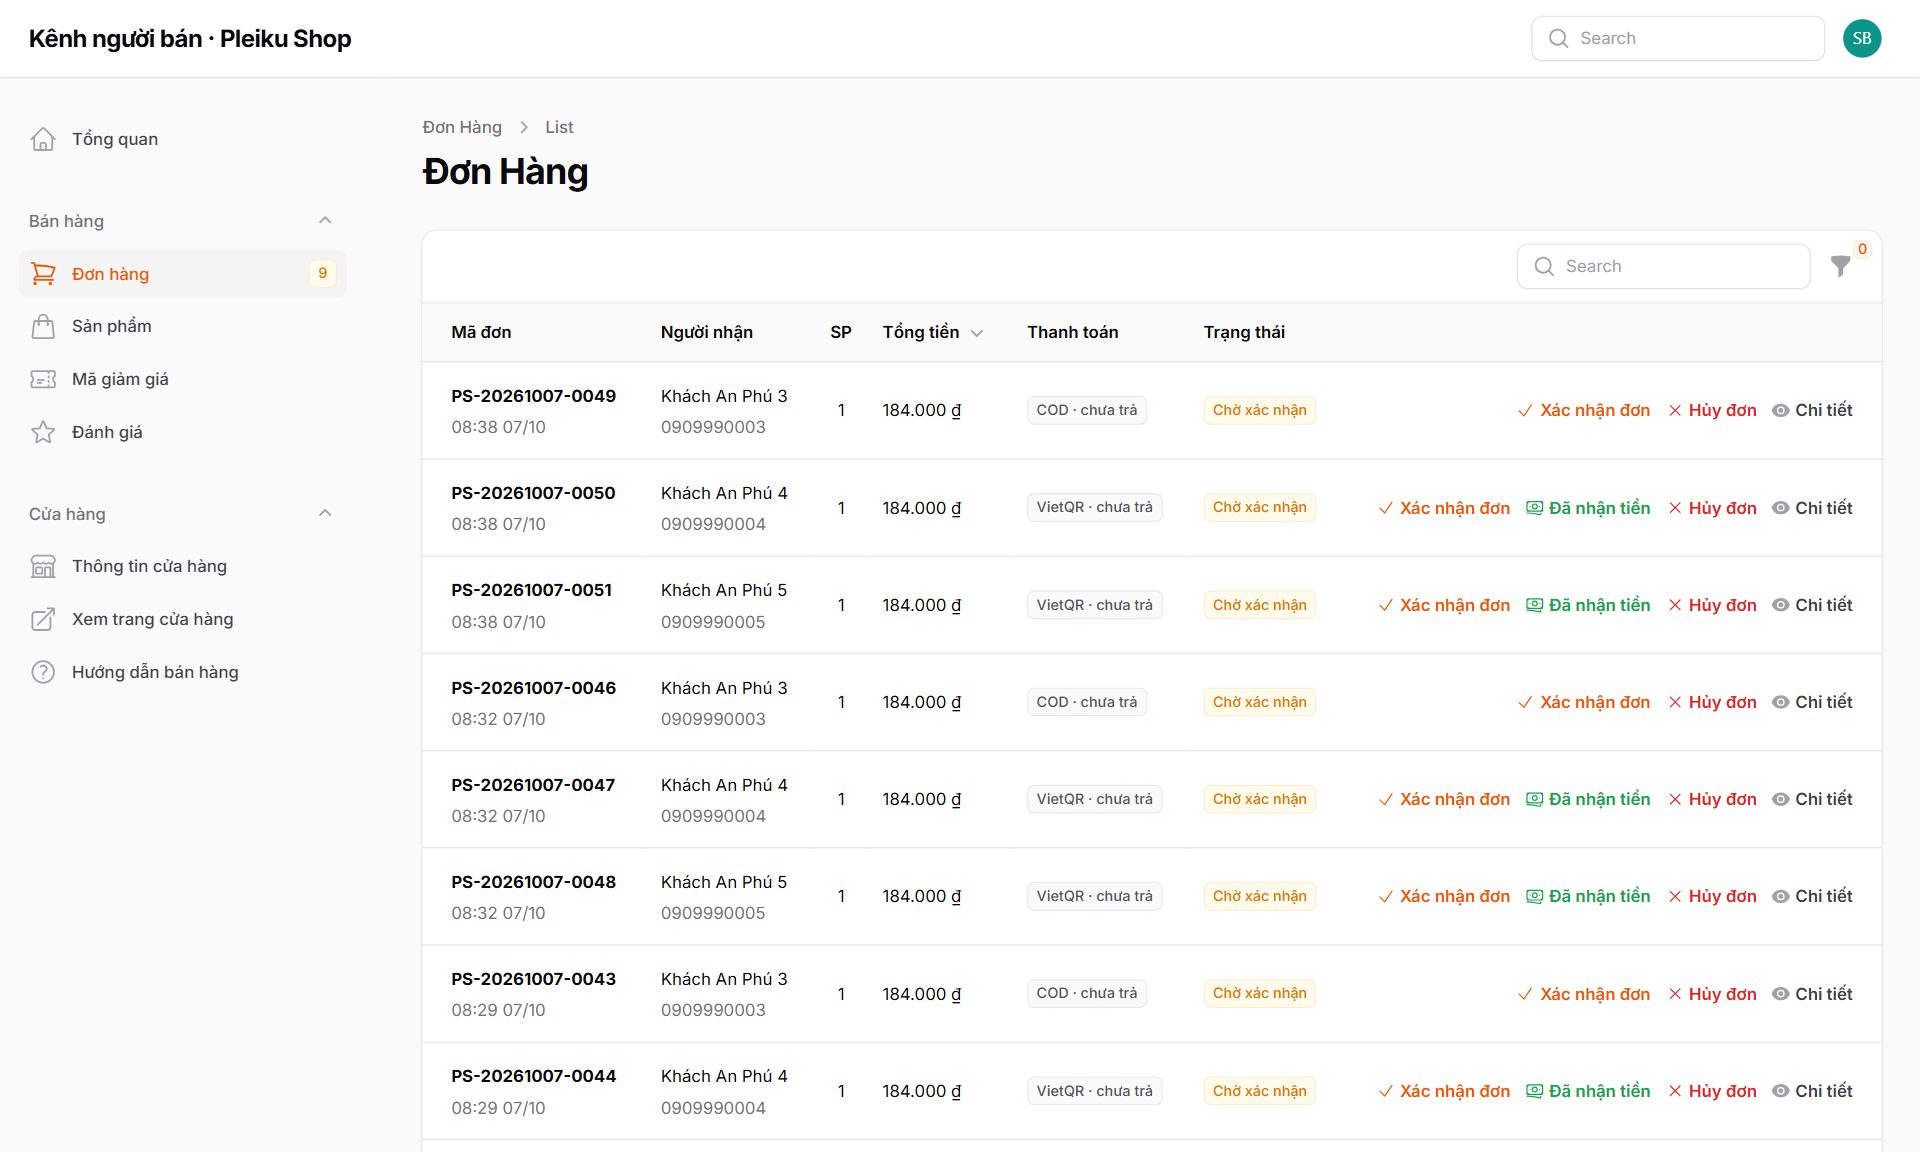Viewport: 1920px width, 1152px height.
Task: Collapse the Bán hàng sidebar group
Action: point(325,220)
